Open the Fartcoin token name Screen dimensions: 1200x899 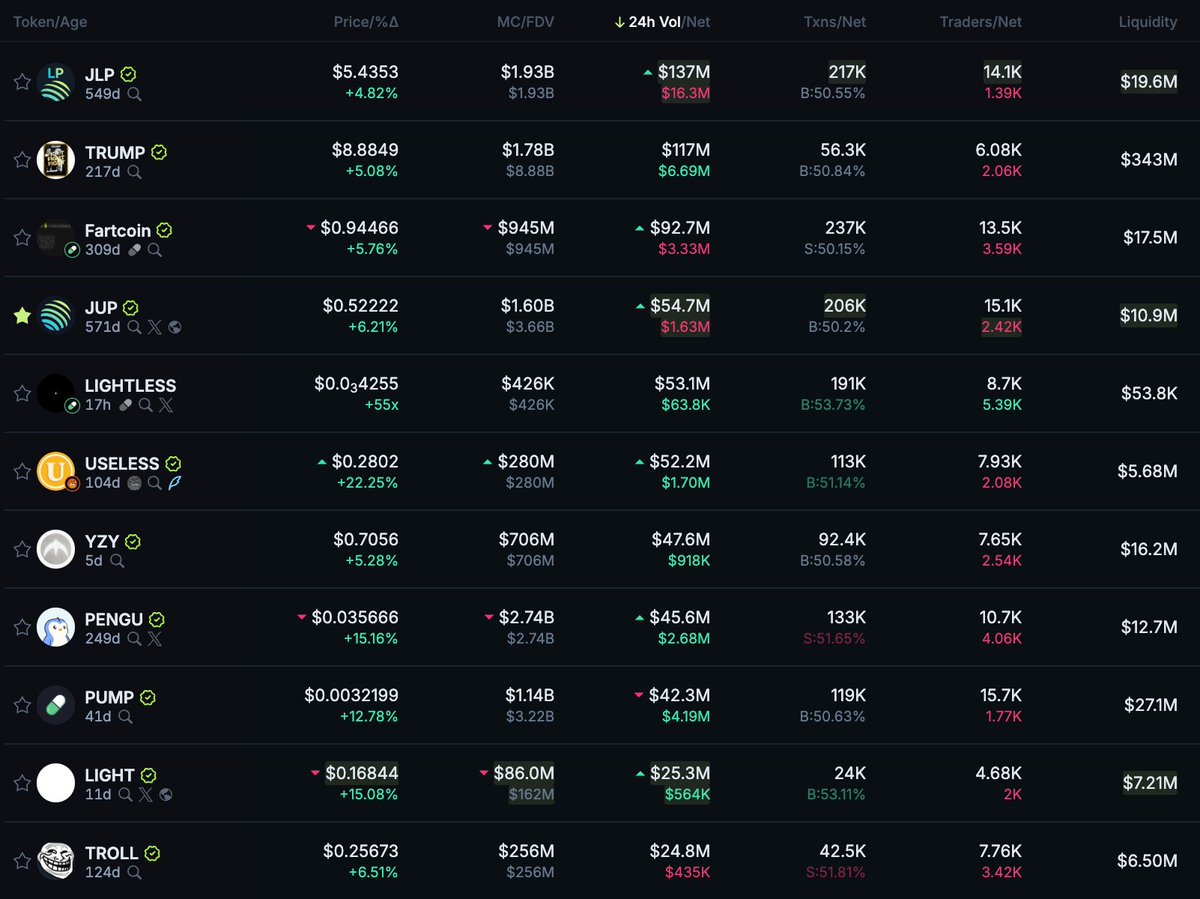[x=118, y=230]
